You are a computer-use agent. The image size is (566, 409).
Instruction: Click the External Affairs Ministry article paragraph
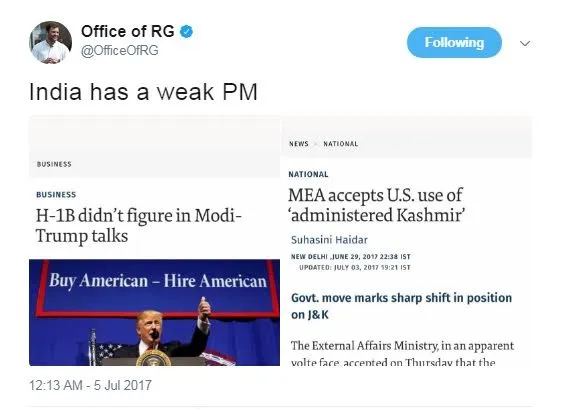click(402, 353)
